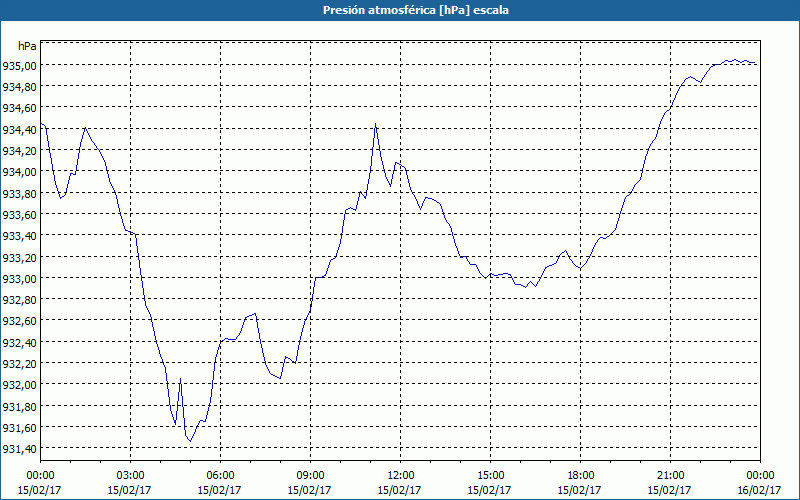Viewport: 800px width, 500px height.
Task: Click the 12:00 time label
Action: 401,476
